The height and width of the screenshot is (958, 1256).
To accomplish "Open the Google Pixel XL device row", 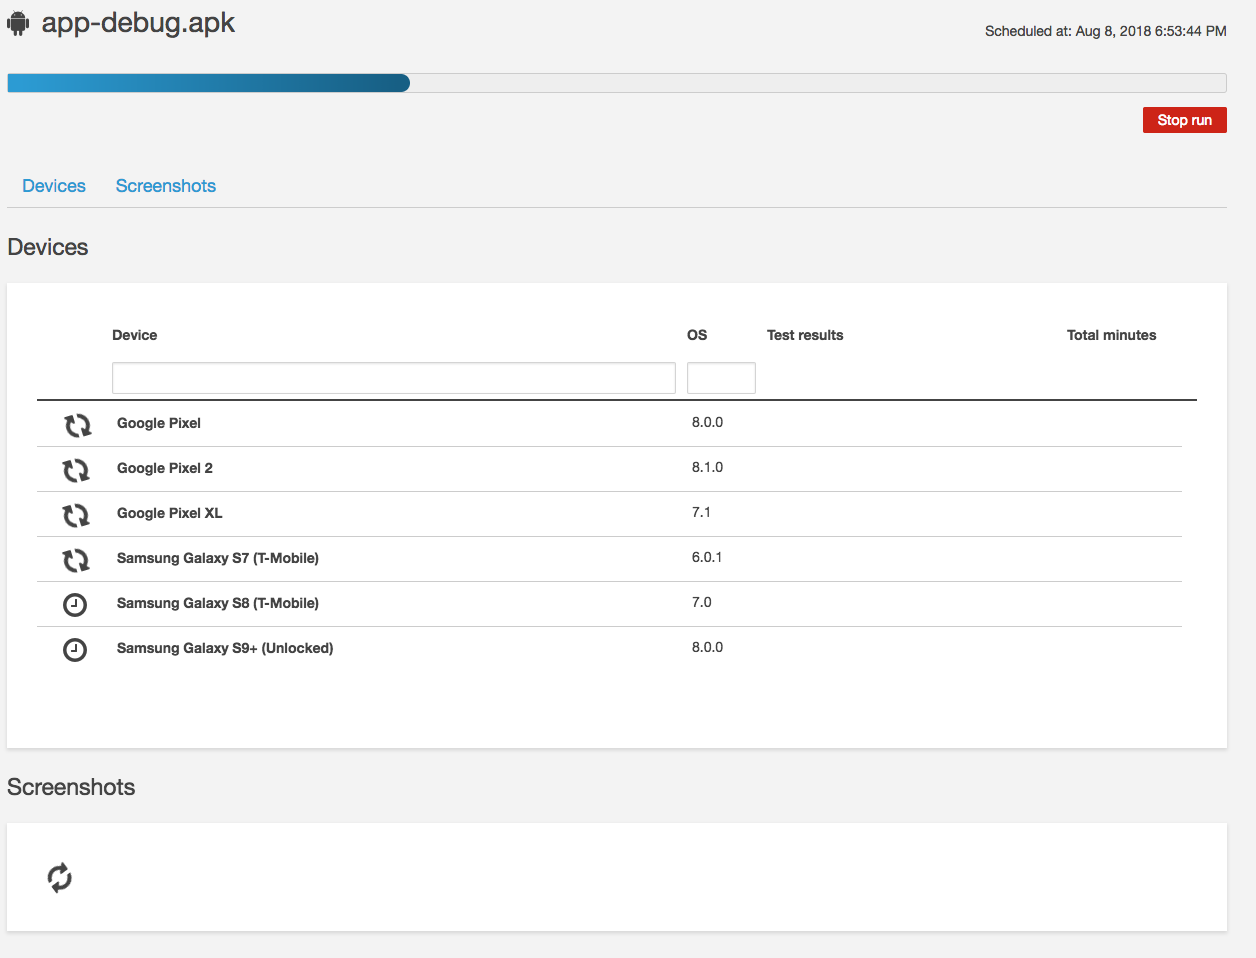I will (x=170, y=513).
